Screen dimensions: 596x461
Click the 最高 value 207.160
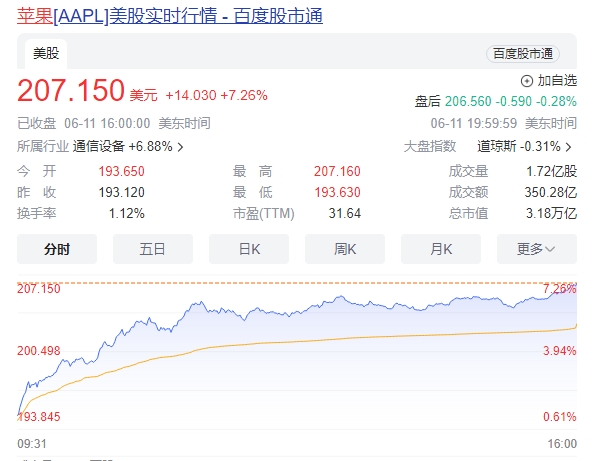click(337, 171)
